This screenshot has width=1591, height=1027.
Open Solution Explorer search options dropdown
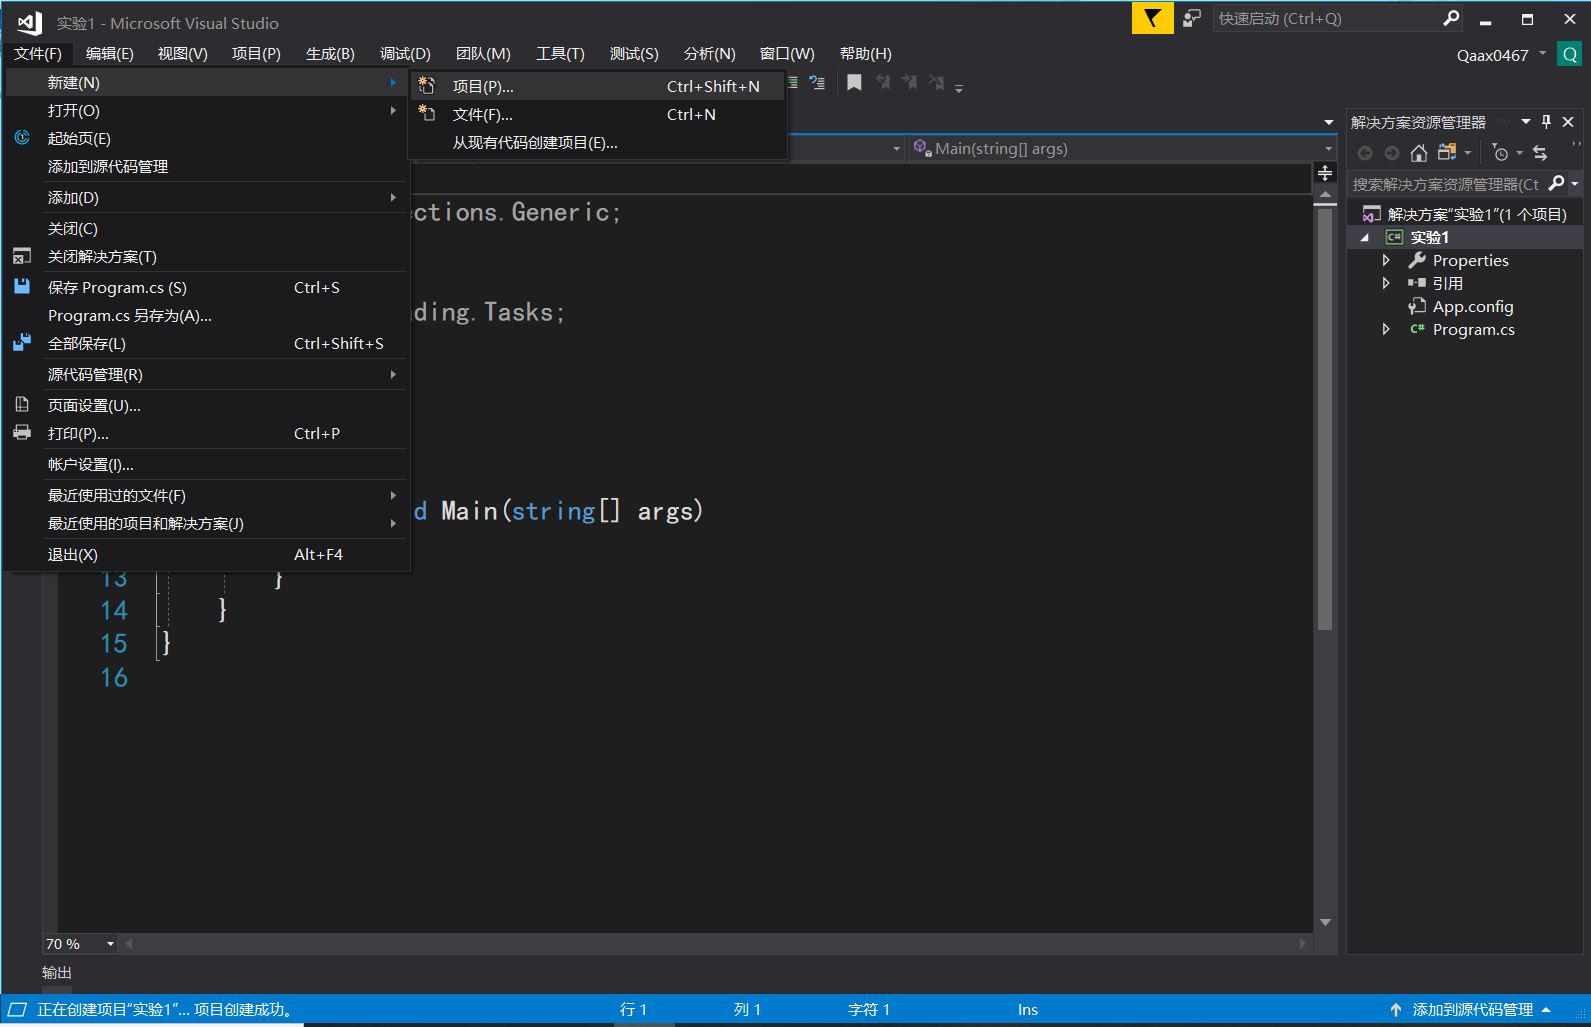[1575, 184]
